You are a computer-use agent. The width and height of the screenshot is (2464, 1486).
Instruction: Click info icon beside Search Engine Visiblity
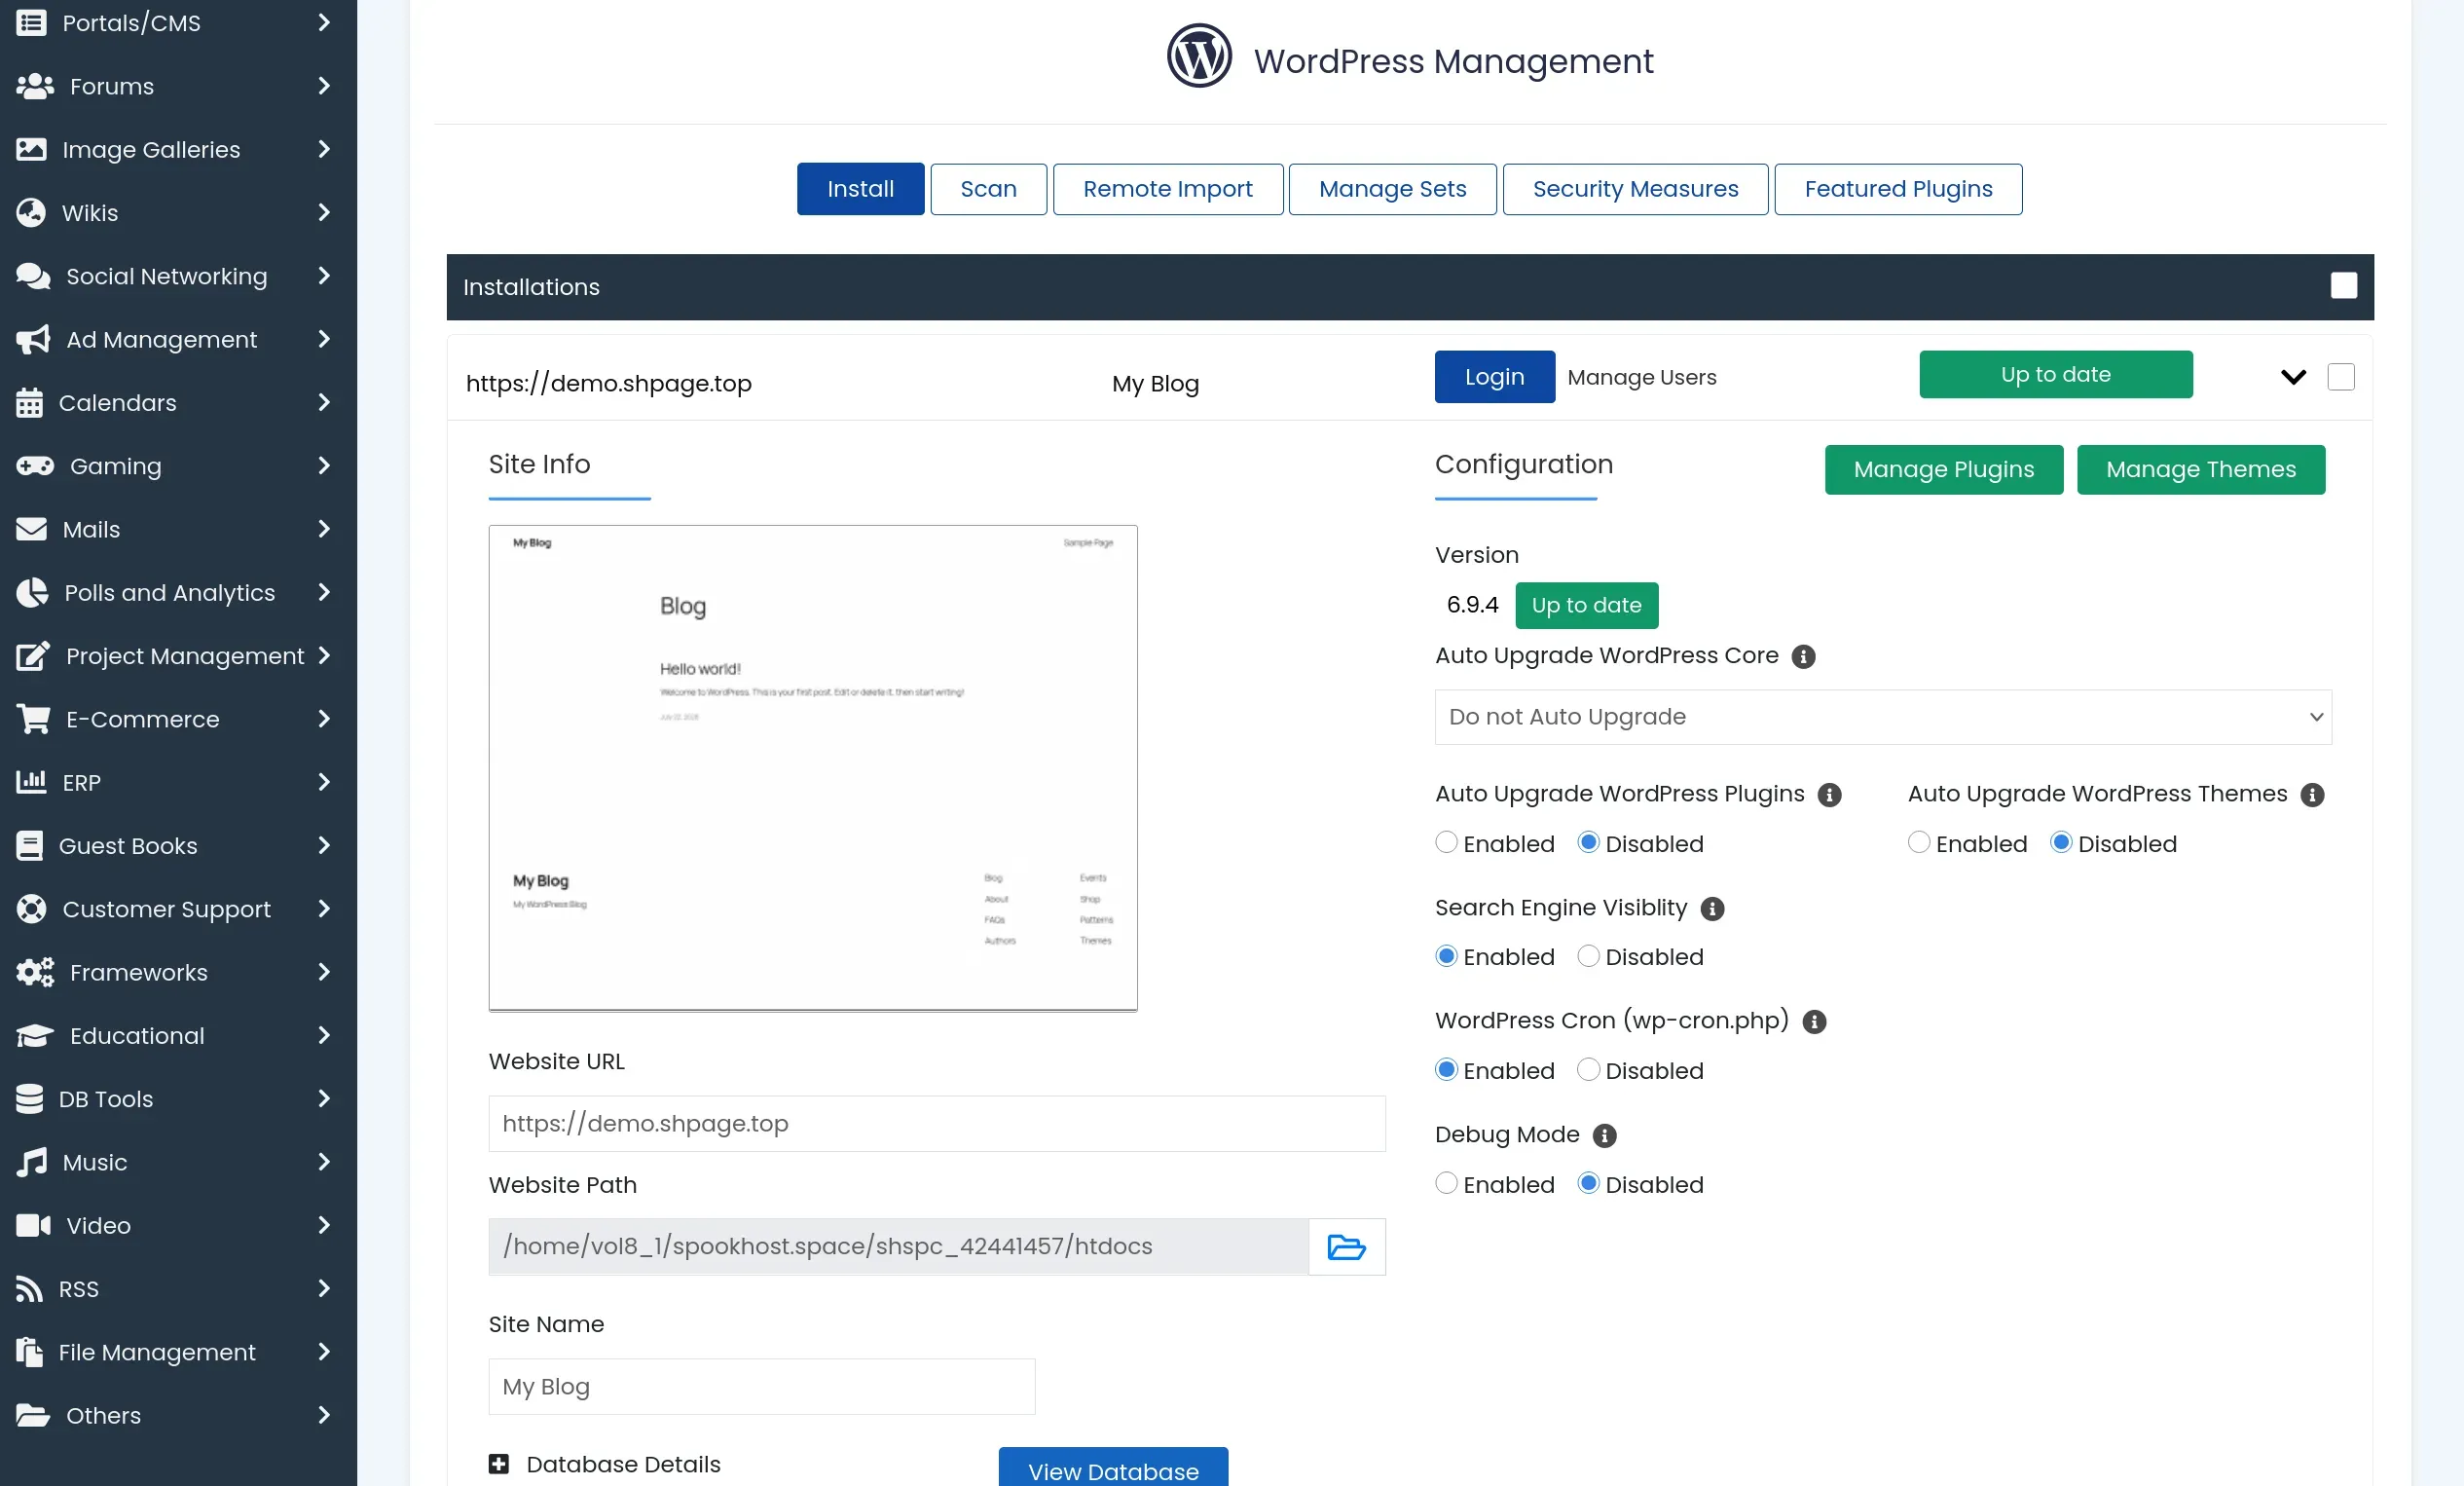point(1712,909)
